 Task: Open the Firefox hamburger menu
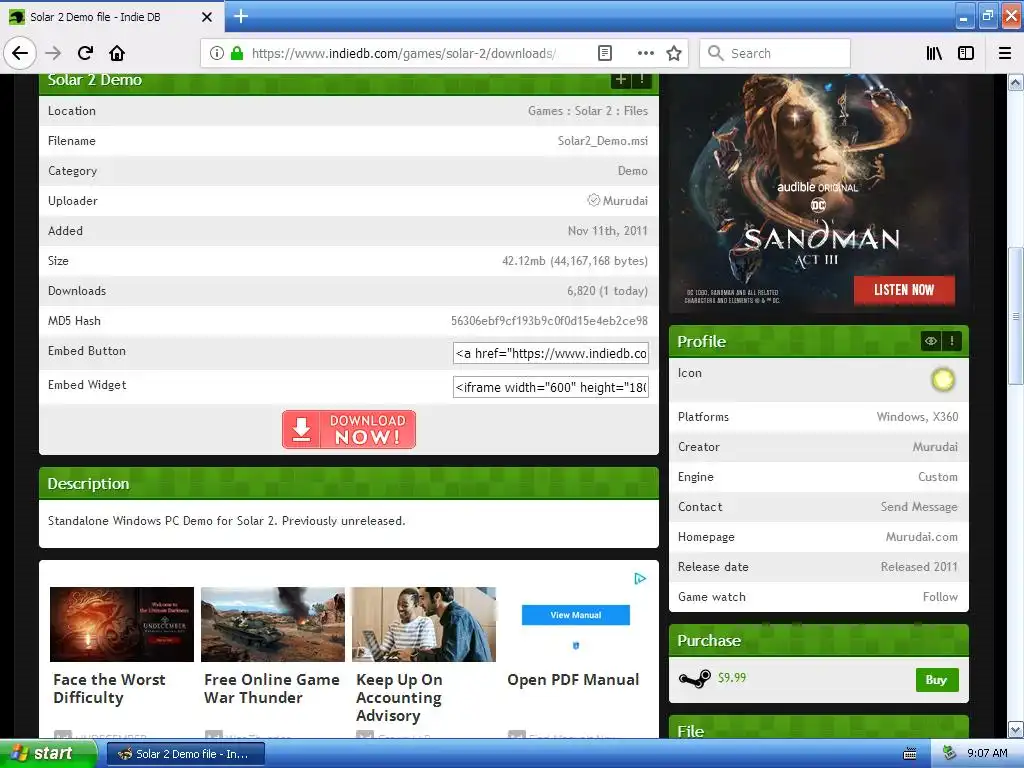[1005, 54]
